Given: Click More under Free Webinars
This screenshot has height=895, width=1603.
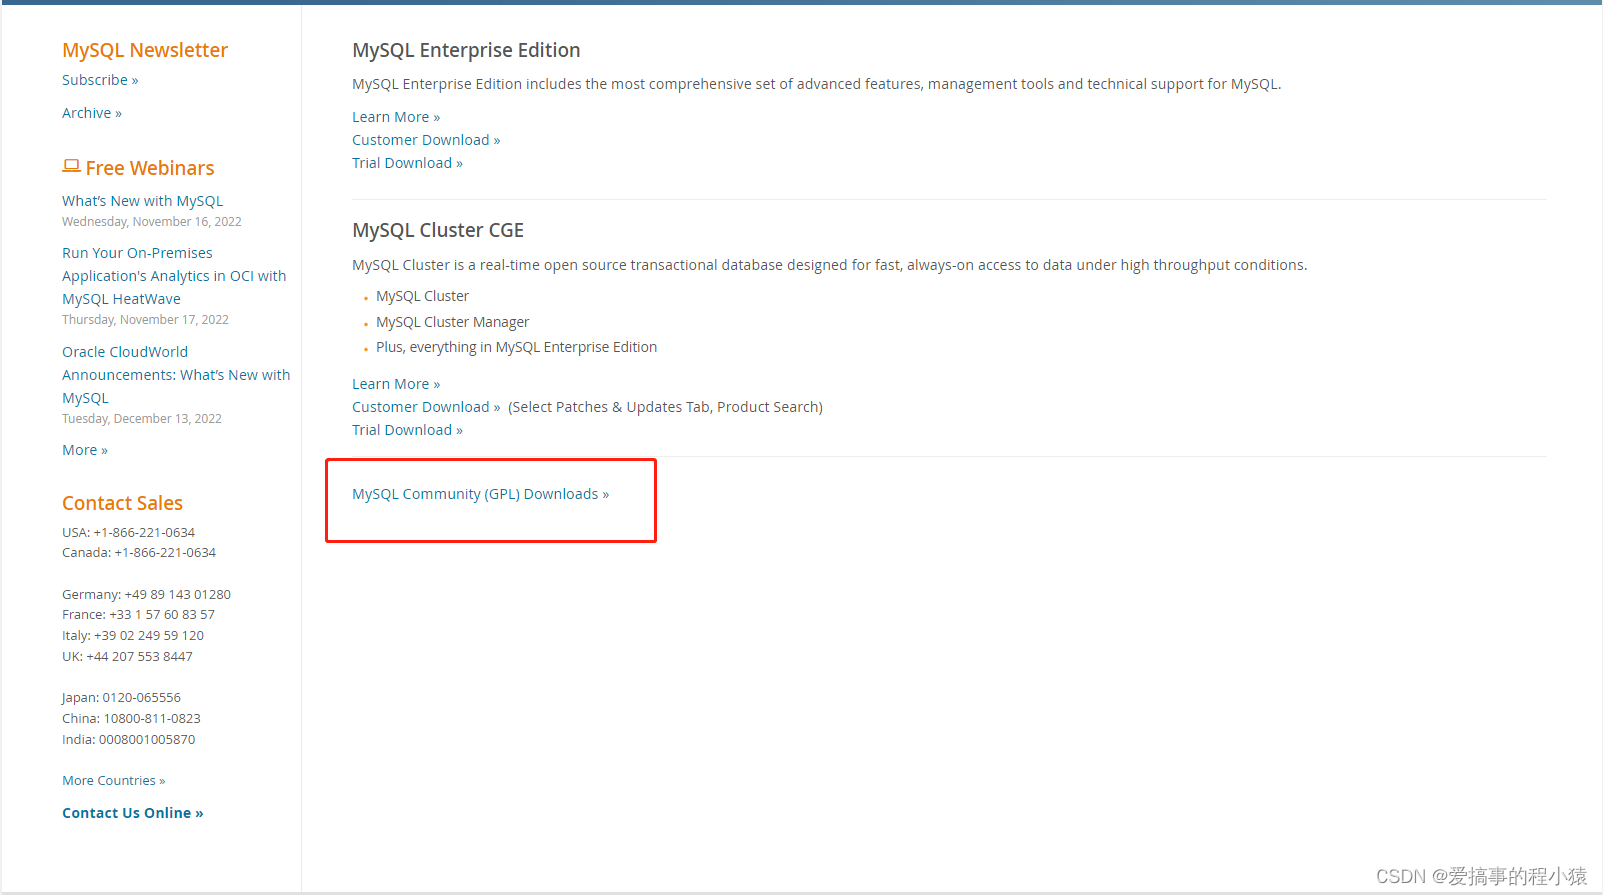Looking at the screenshot, I should pos(85,450).
